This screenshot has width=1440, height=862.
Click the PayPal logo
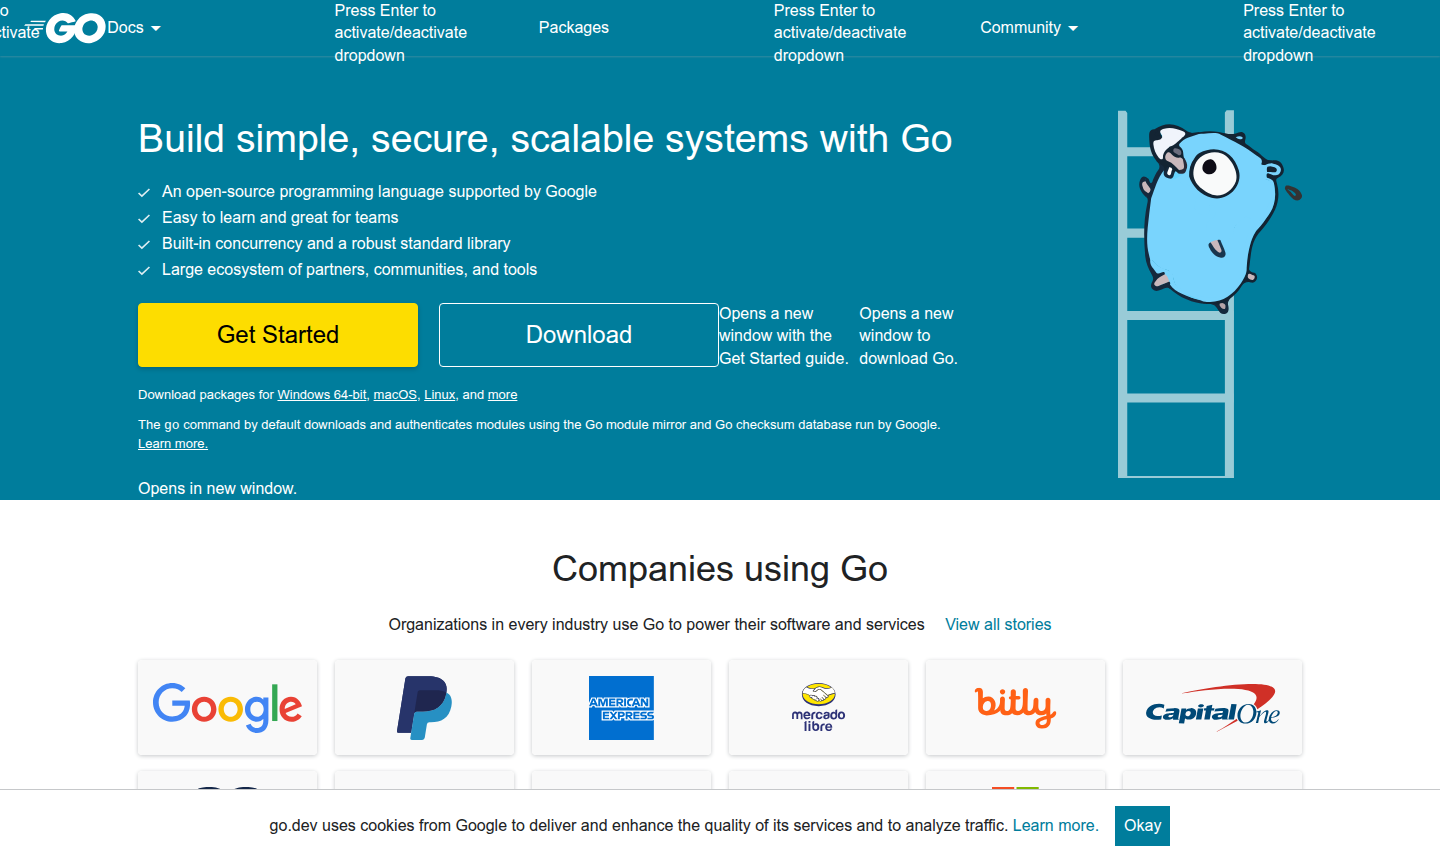tap(424, 707)
